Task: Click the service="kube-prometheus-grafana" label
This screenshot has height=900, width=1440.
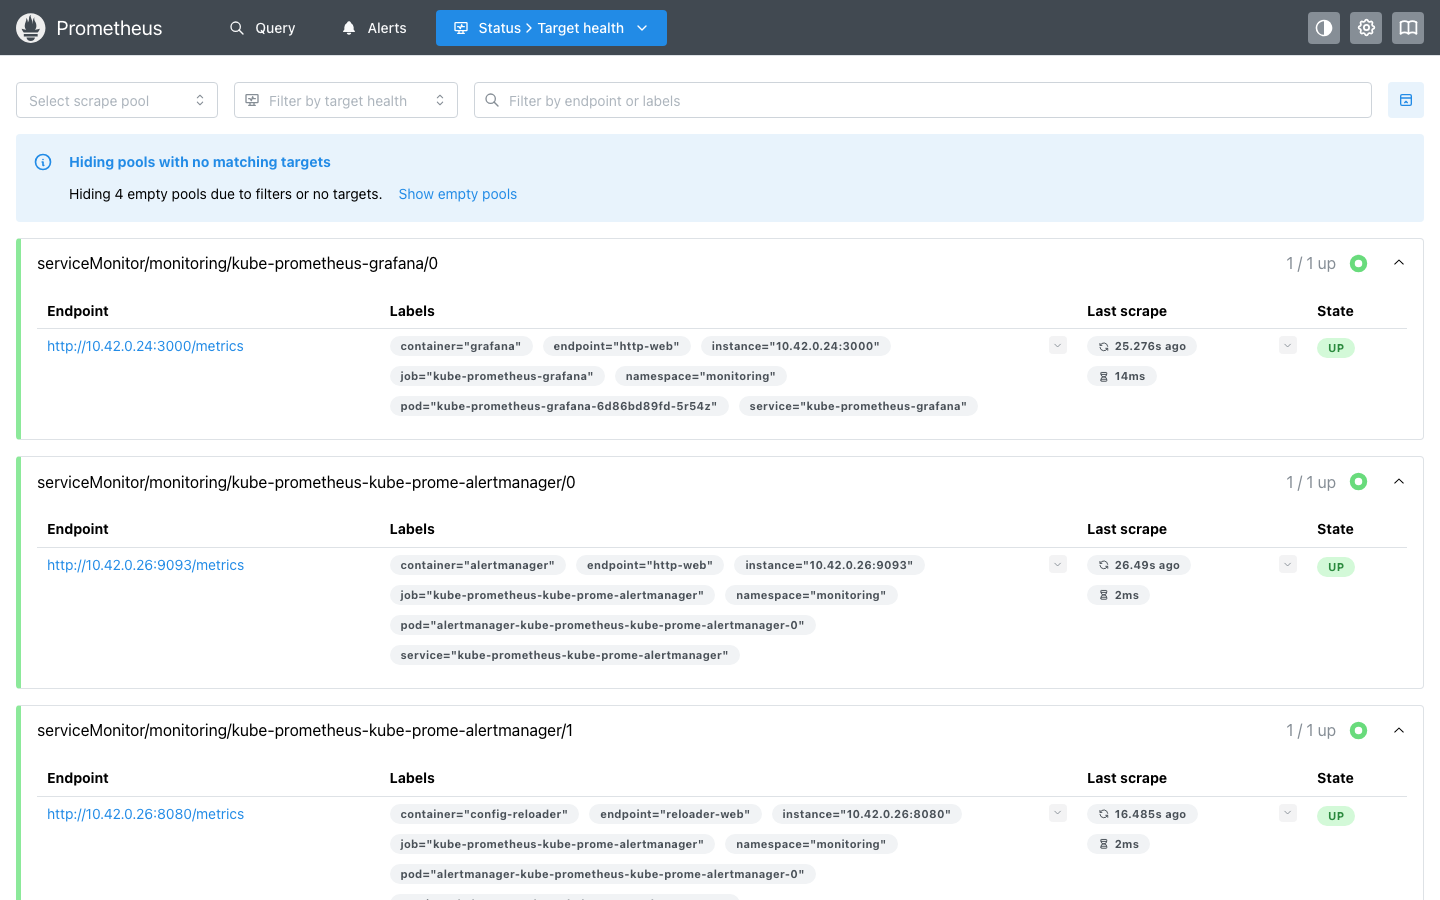Action: (x=858, y=406)
